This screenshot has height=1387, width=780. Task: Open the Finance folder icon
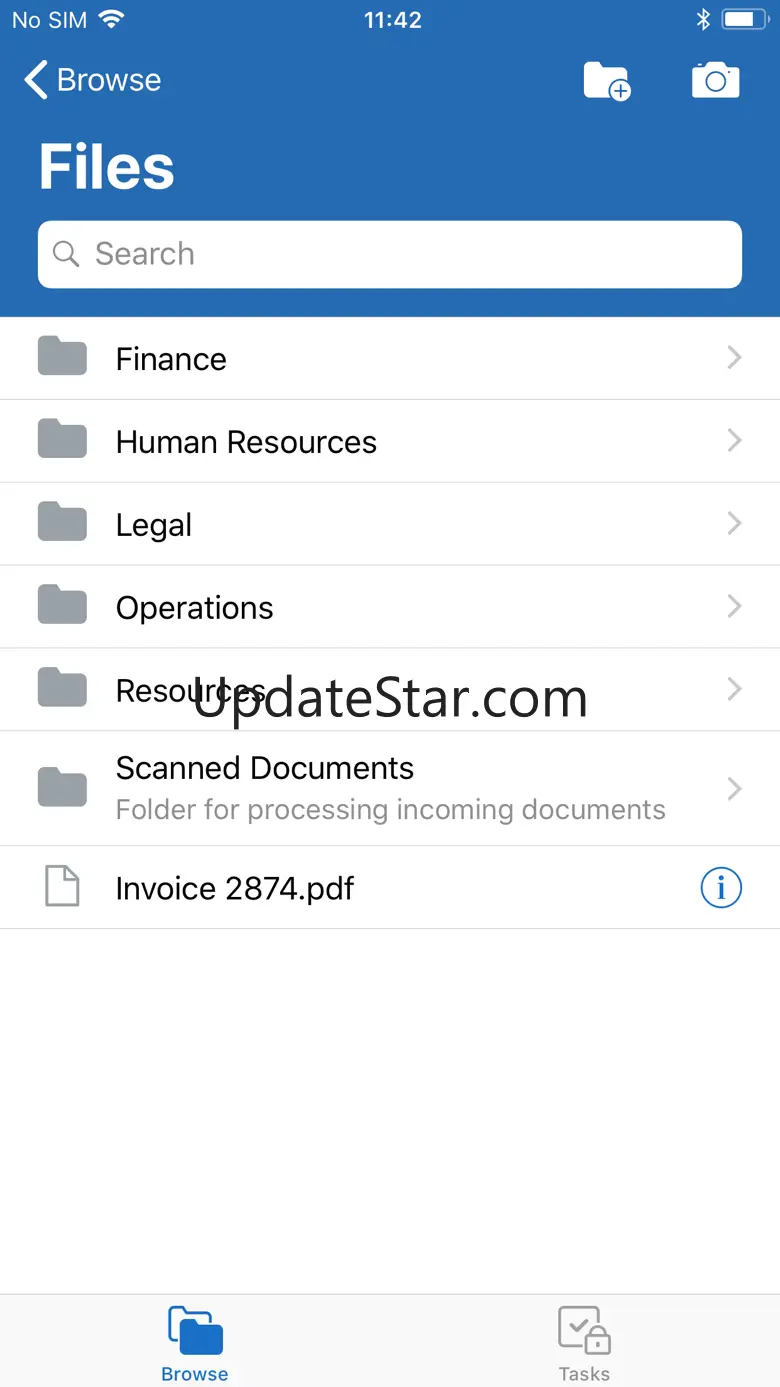tap(62, 357)
